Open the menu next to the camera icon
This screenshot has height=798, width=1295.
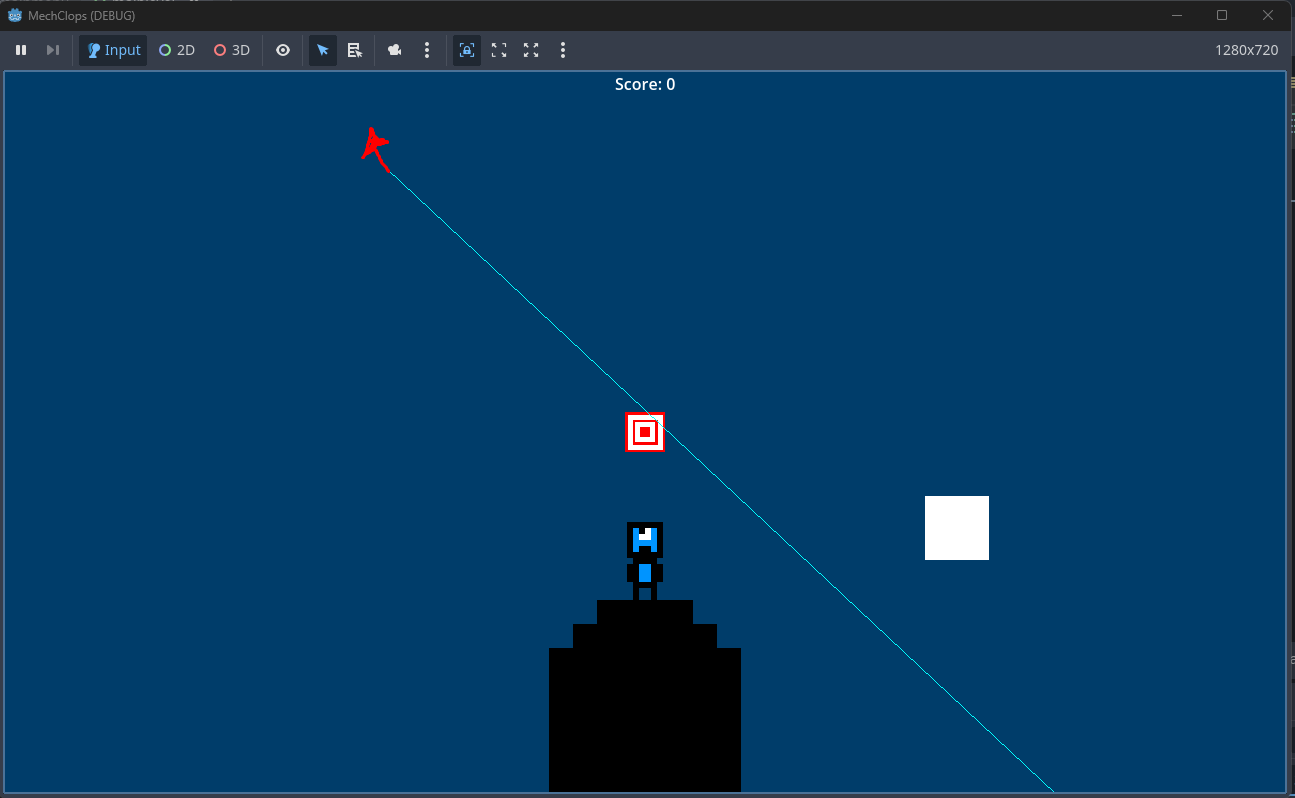(x=427, y=50)
